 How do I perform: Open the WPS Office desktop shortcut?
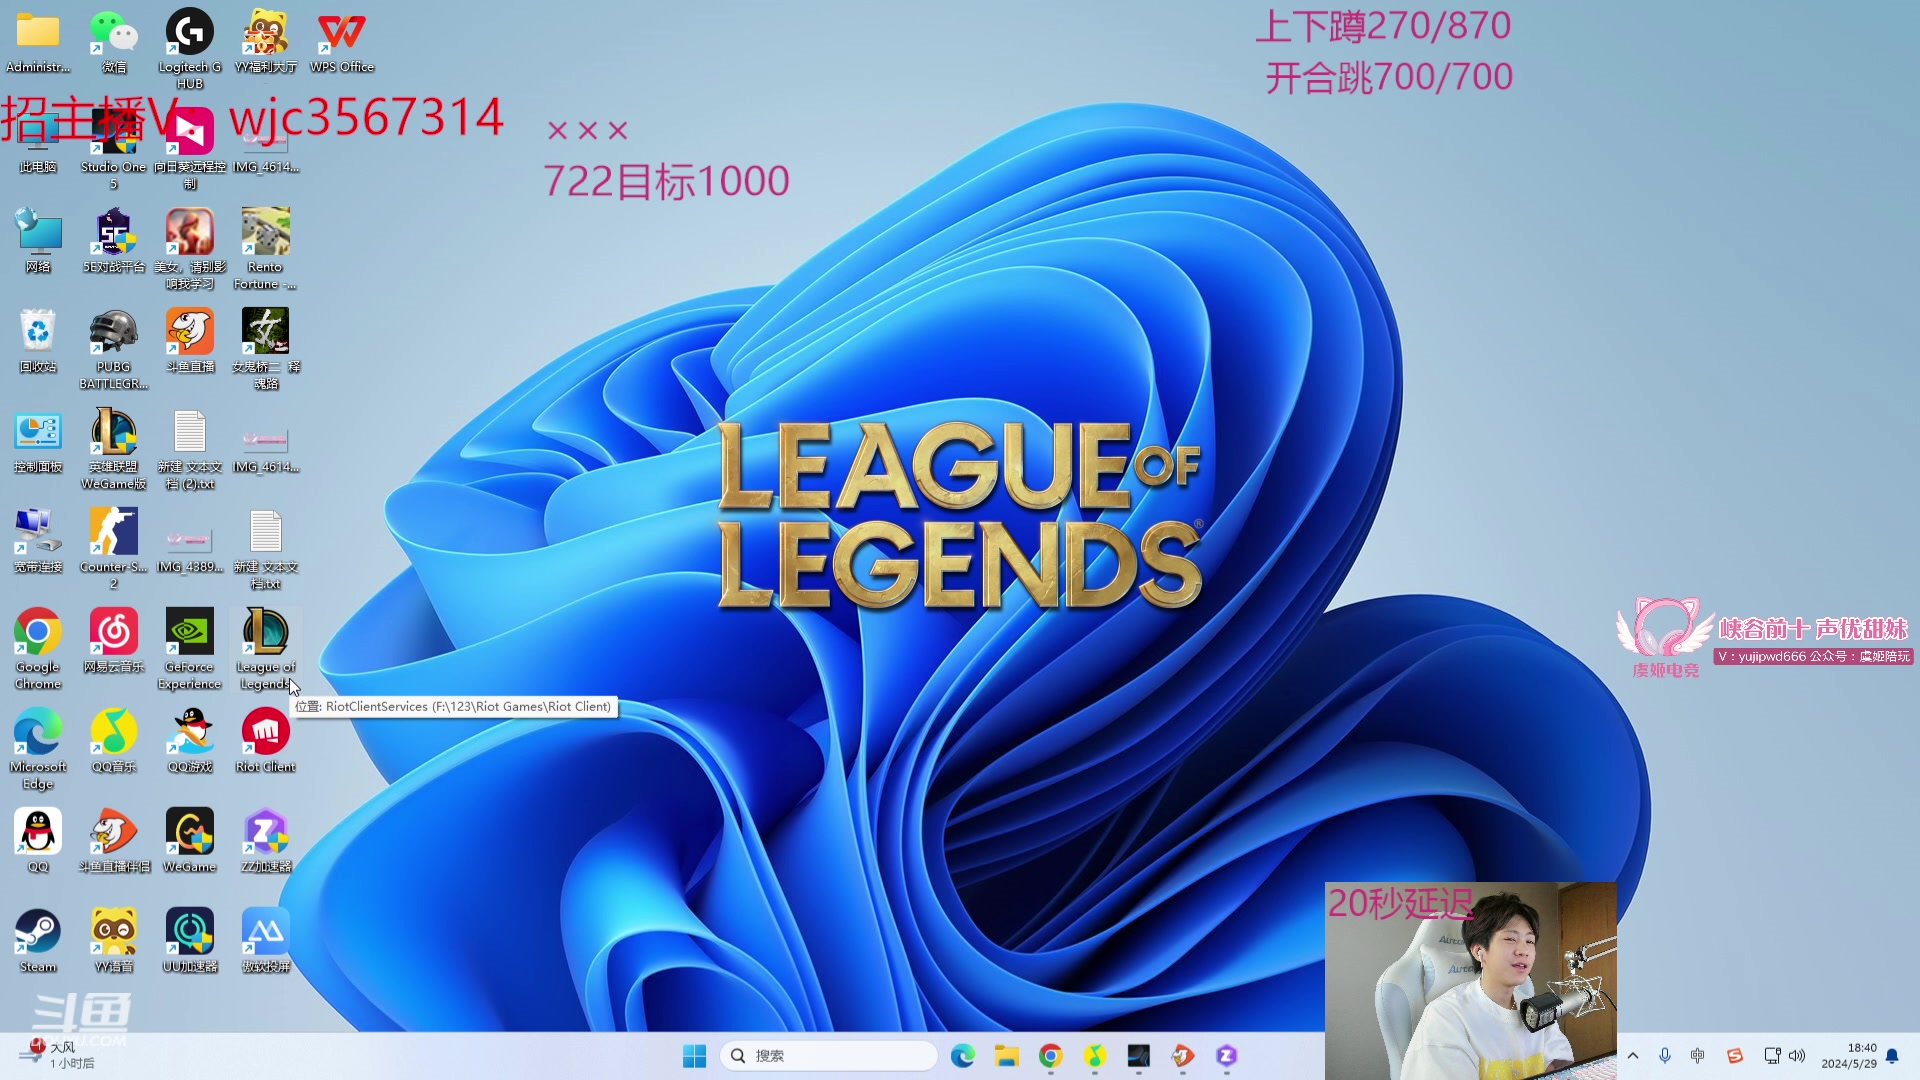(341, 40)
